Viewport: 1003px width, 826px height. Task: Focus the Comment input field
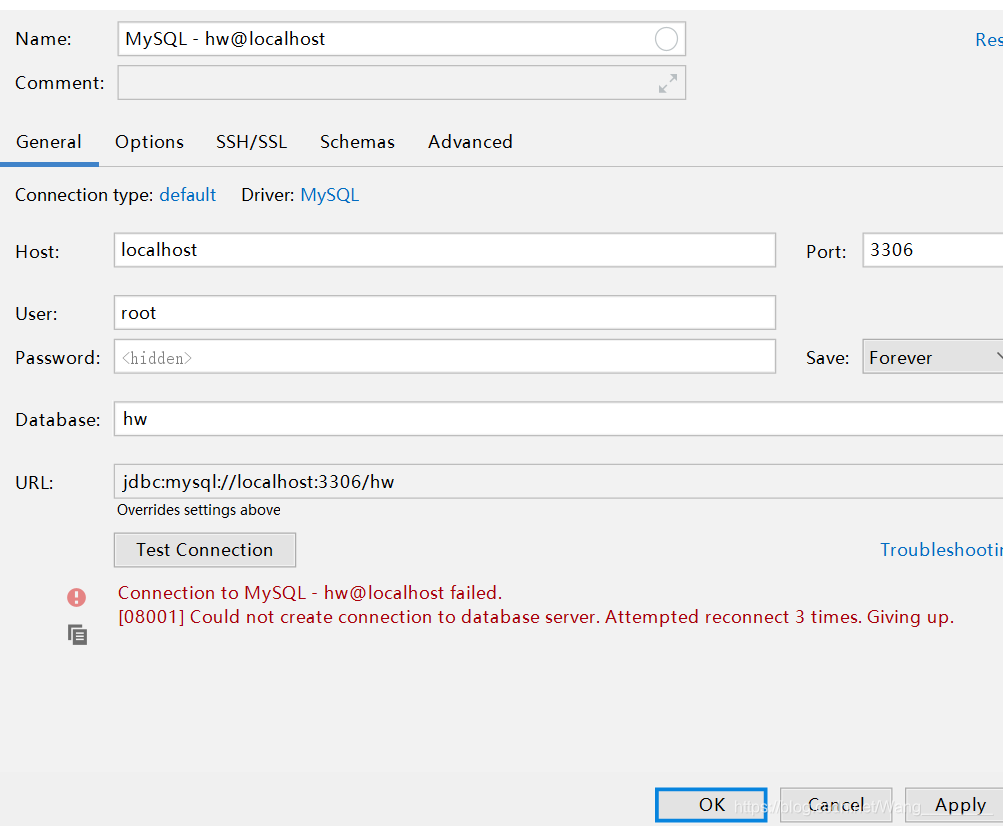click(401, 83)
